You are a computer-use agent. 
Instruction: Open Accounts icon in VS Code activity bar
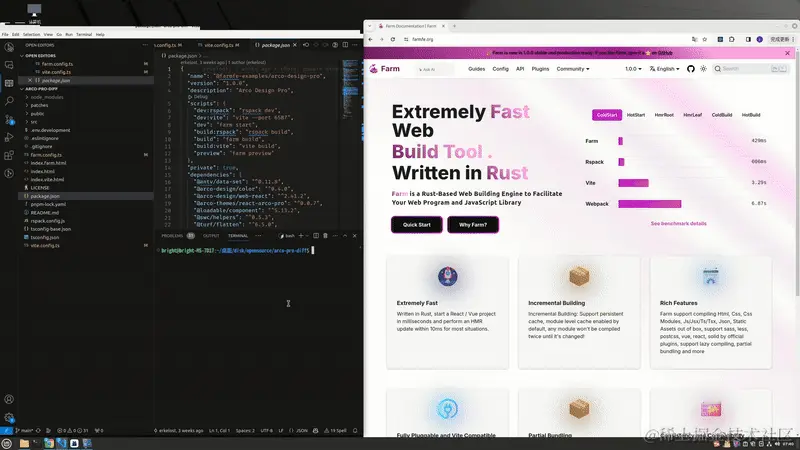click(9, 399)
